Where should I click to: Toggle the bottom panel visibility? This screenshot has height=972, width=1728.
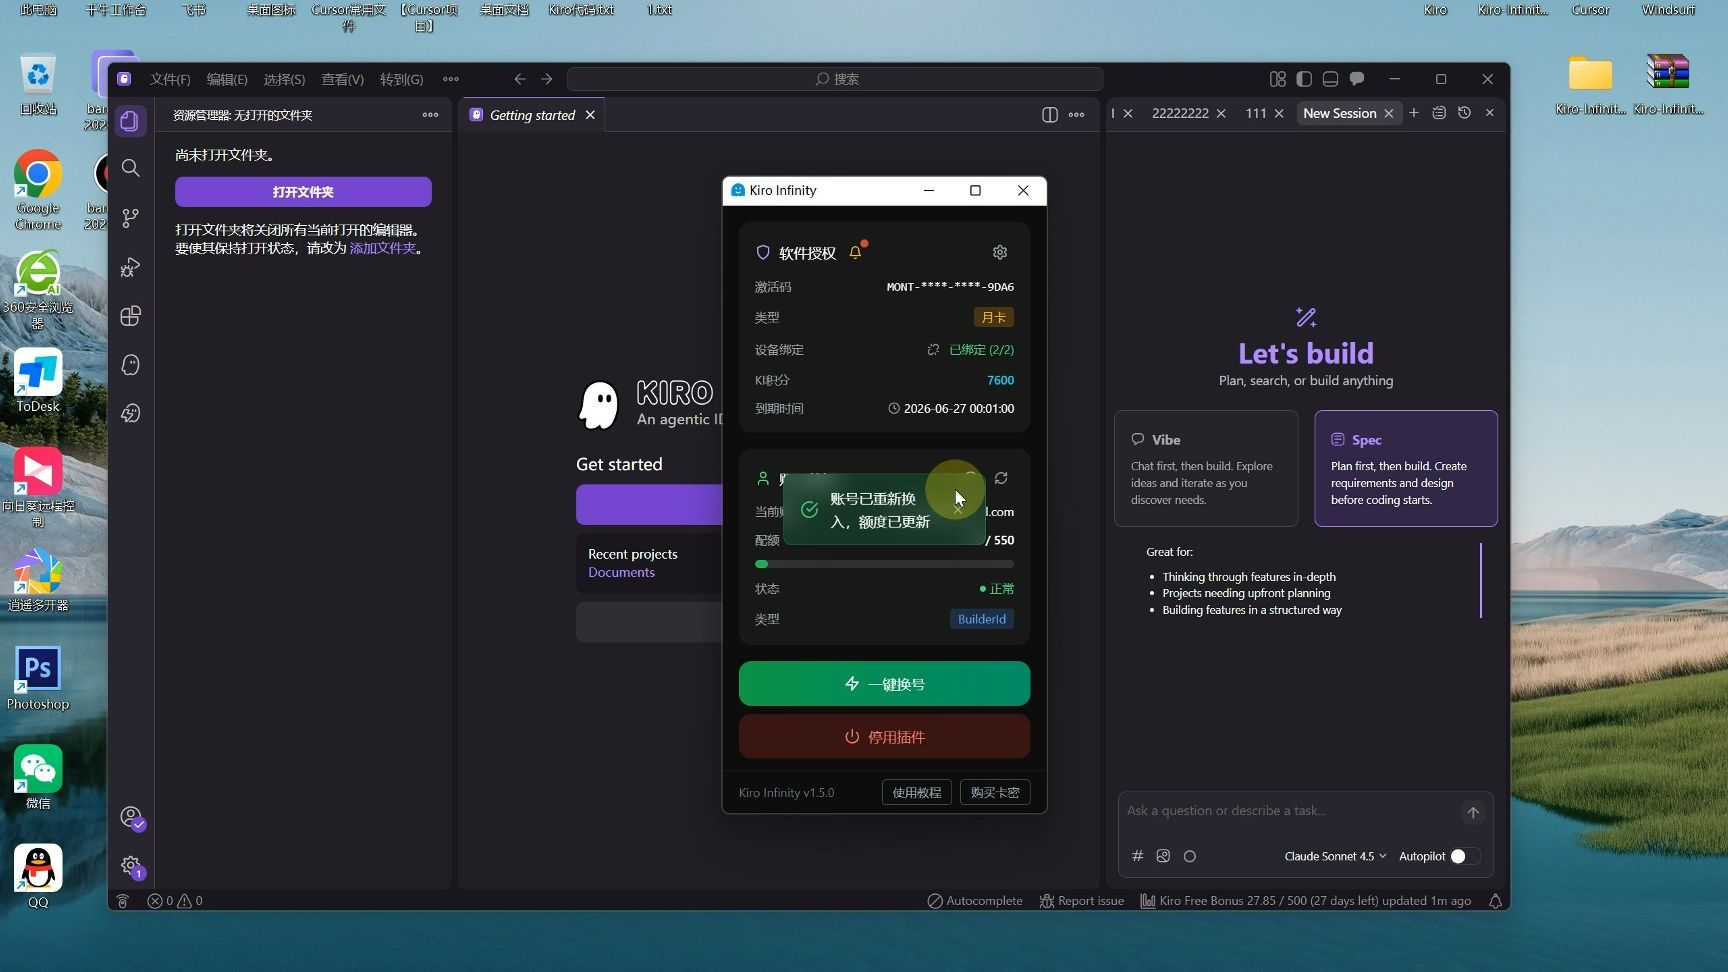[1330, 79]
